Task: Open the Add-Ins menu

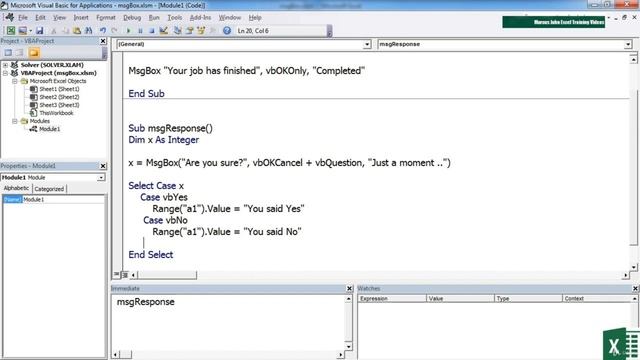Action: pyautogui.click(x=200, y=18)
